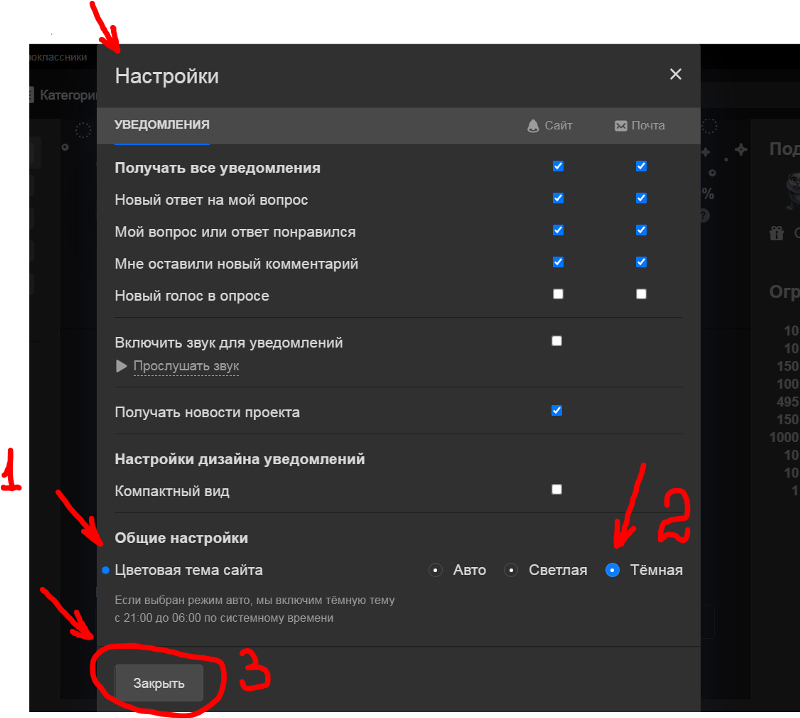The width and height of the screenshot is (800, 718).
Task: Uncheck site box for Новый ответ на мой вопрос
Action: click(558, 198)
